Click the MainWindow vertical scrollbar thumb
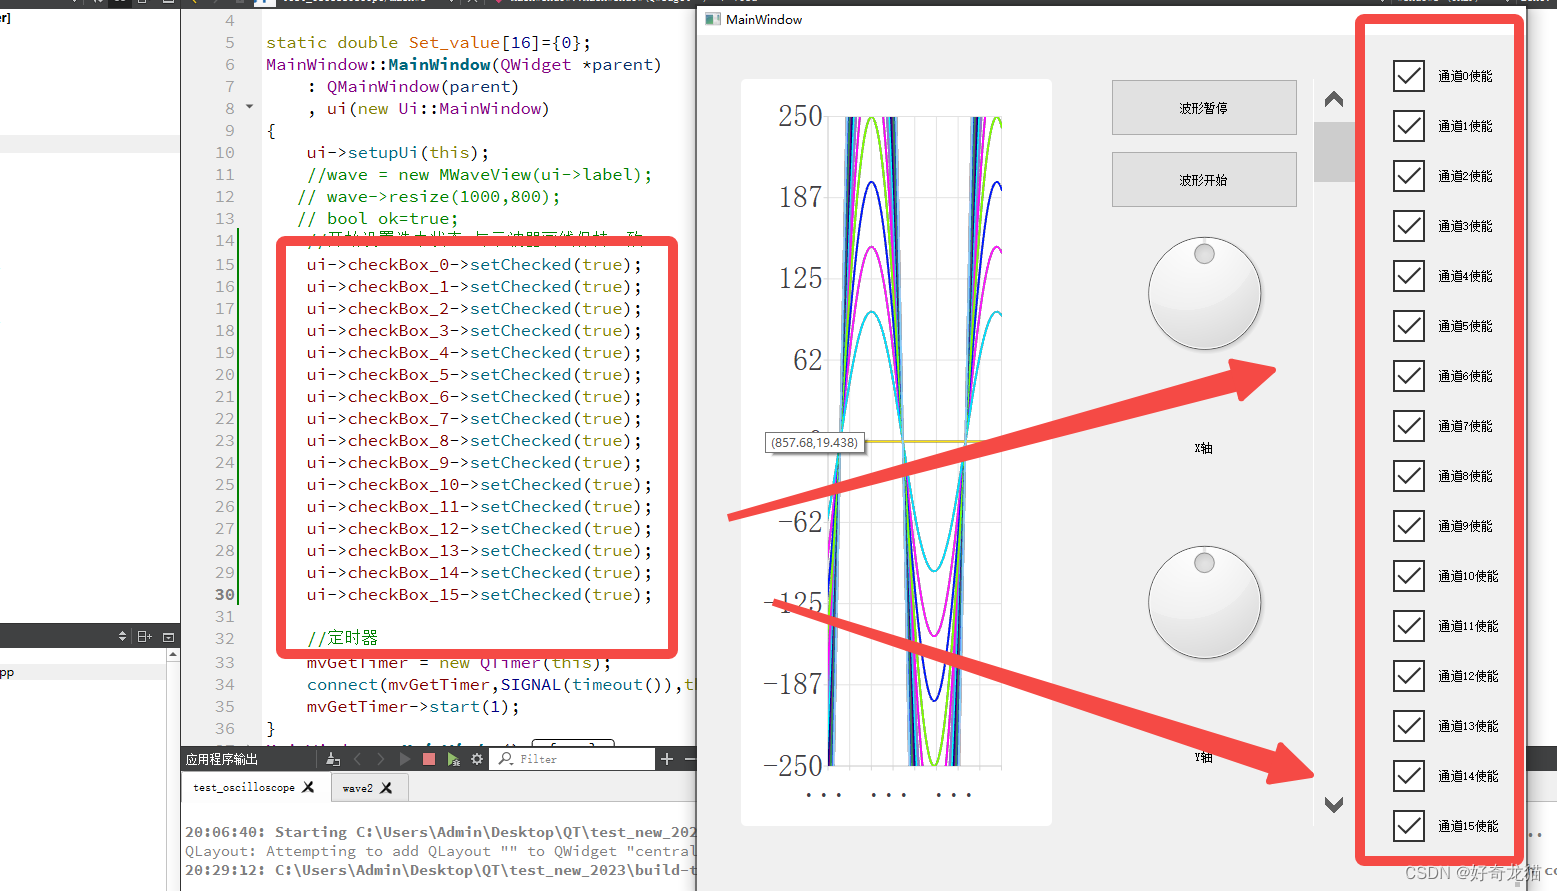Image resolution: width=1557 pixels, height=891 pixels. [1333, 152]
